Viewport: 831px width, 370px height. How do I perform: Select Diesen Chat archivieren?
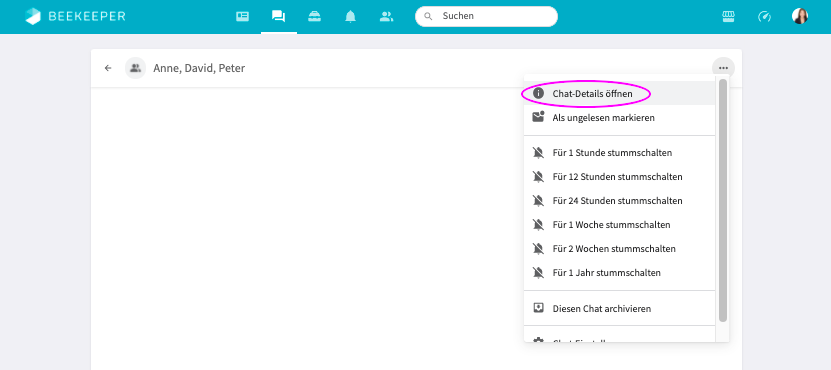coord(620,309)
